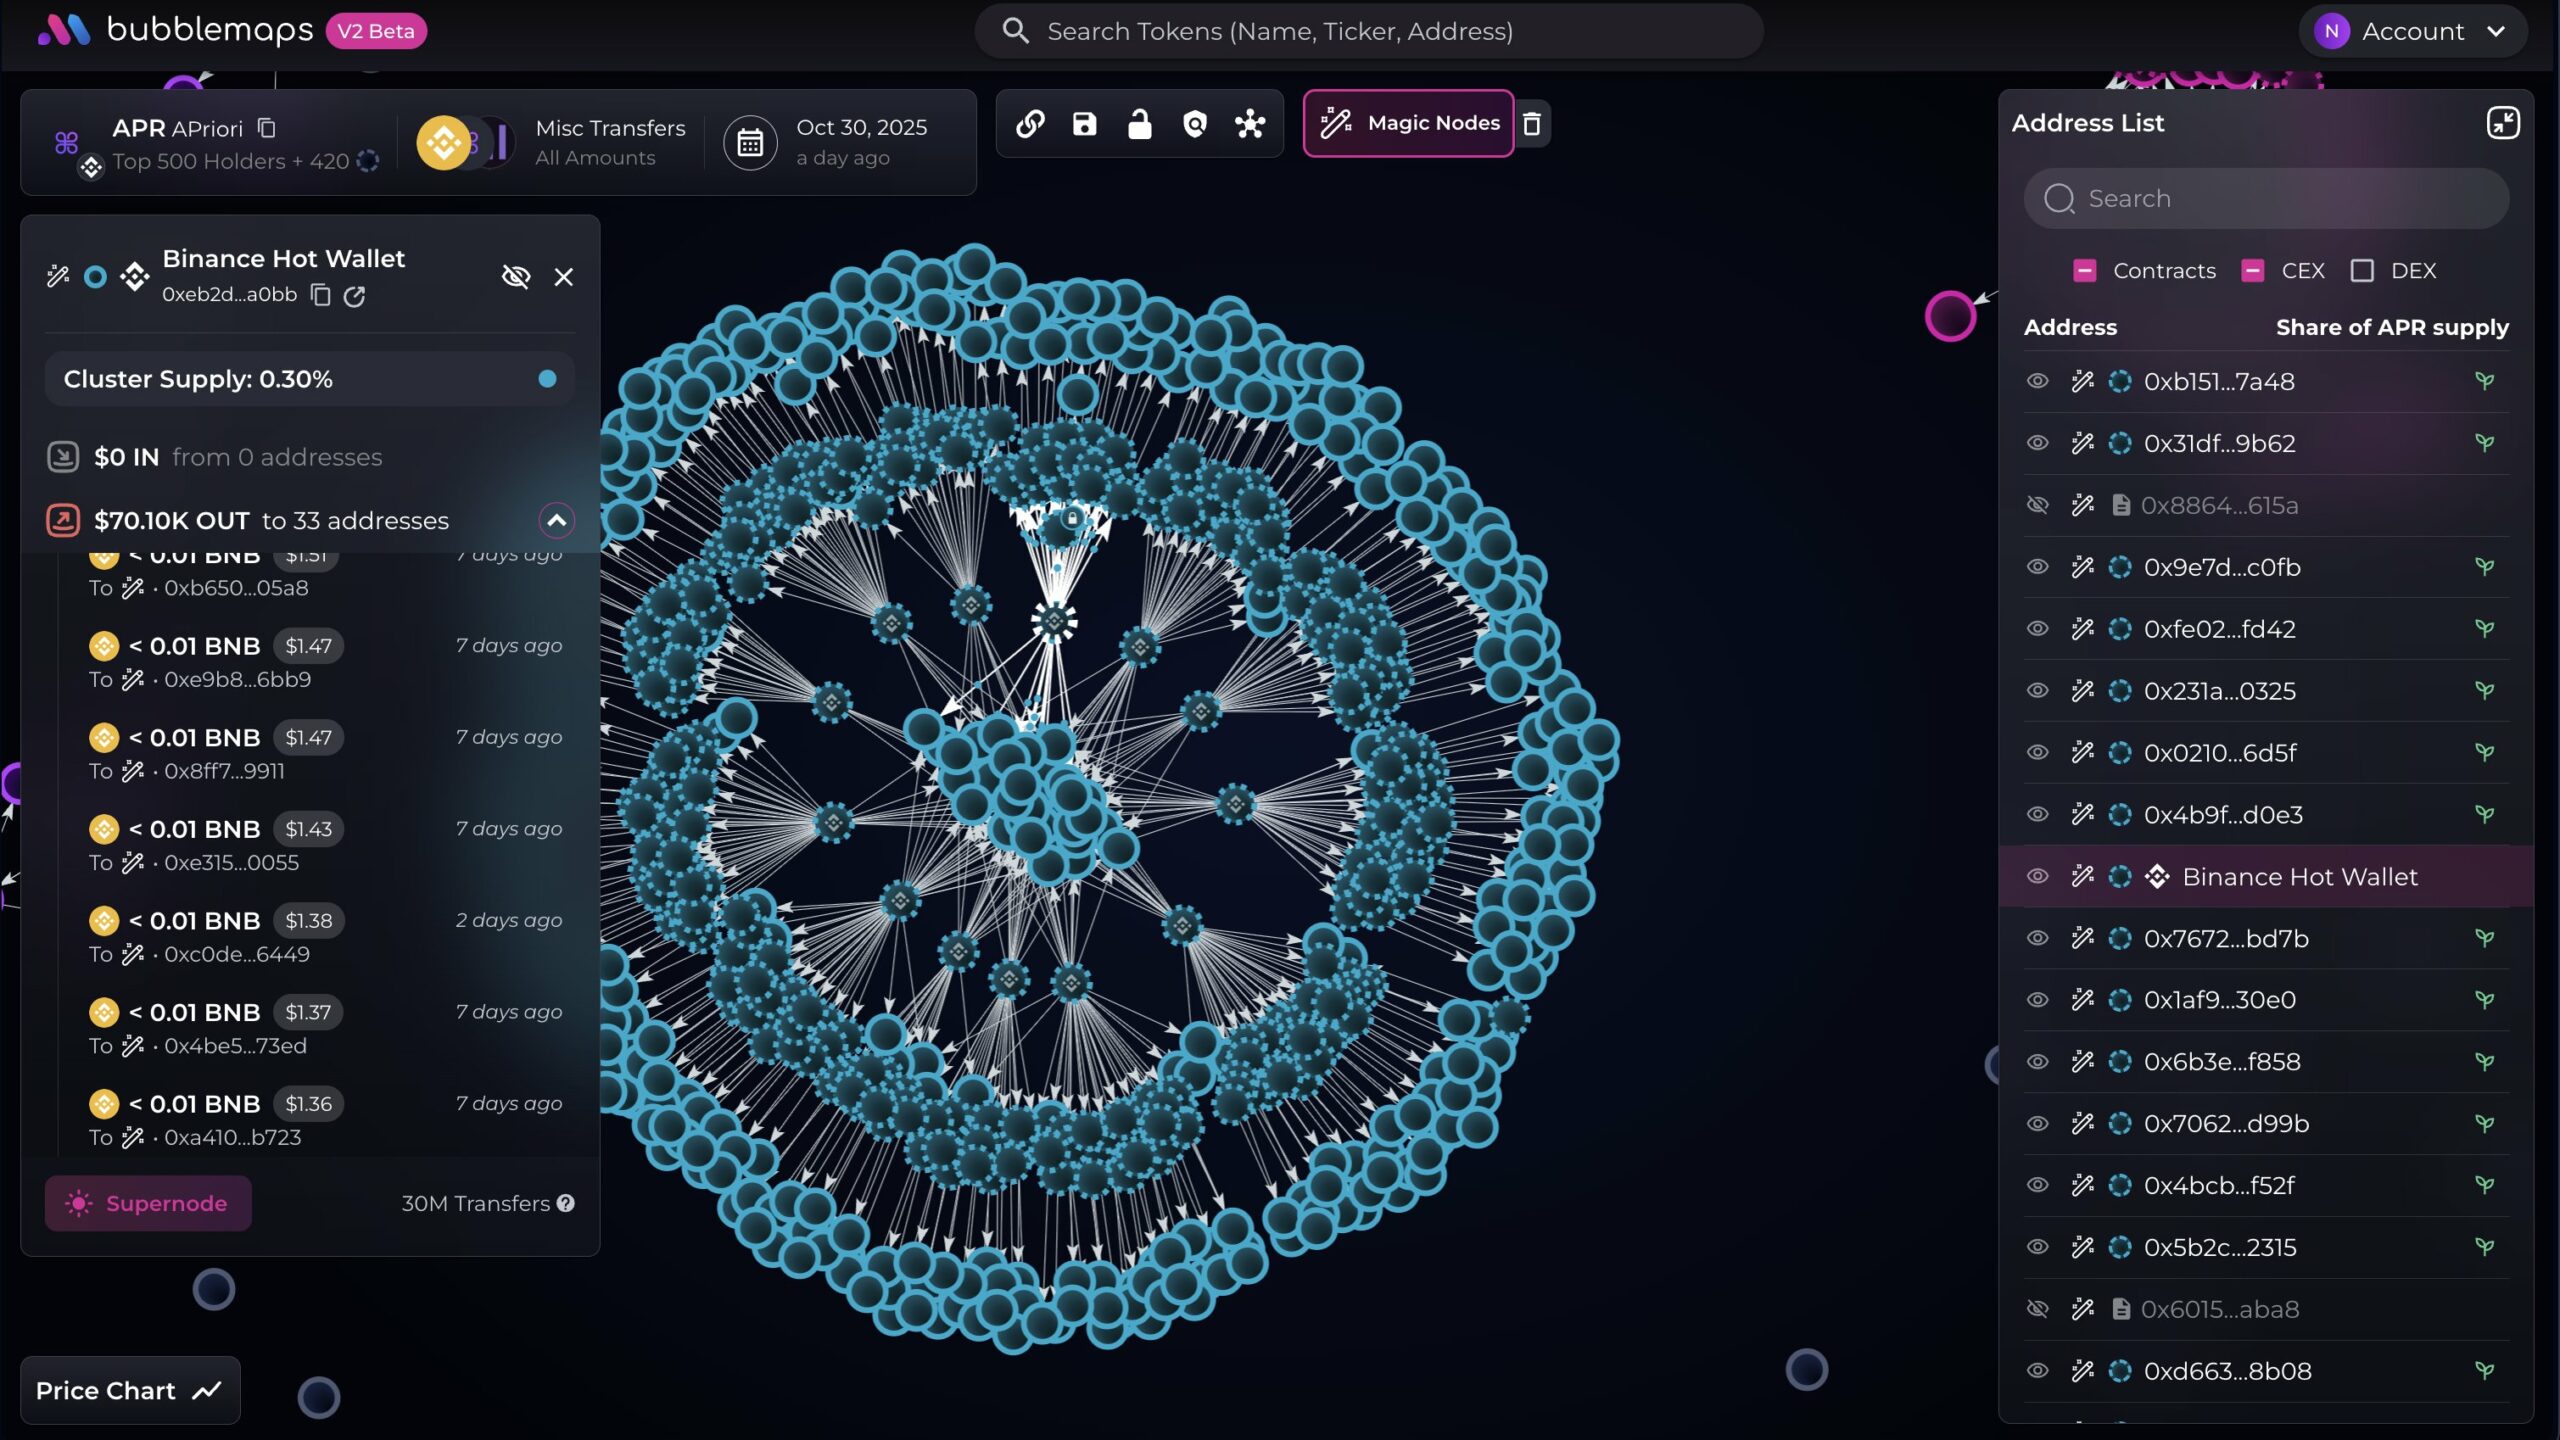Select 0x7672...bd7b in Address List

2225,938
